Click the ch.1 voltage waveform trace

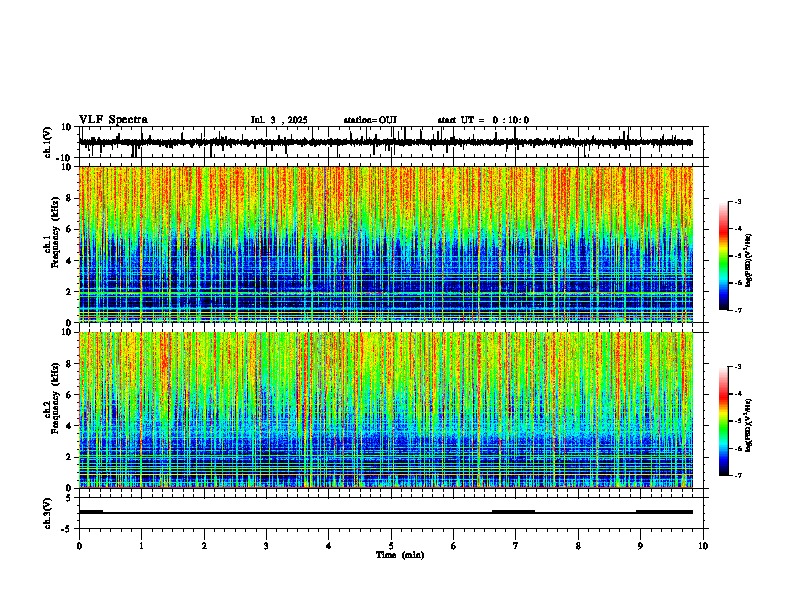(x=385, y=142)
